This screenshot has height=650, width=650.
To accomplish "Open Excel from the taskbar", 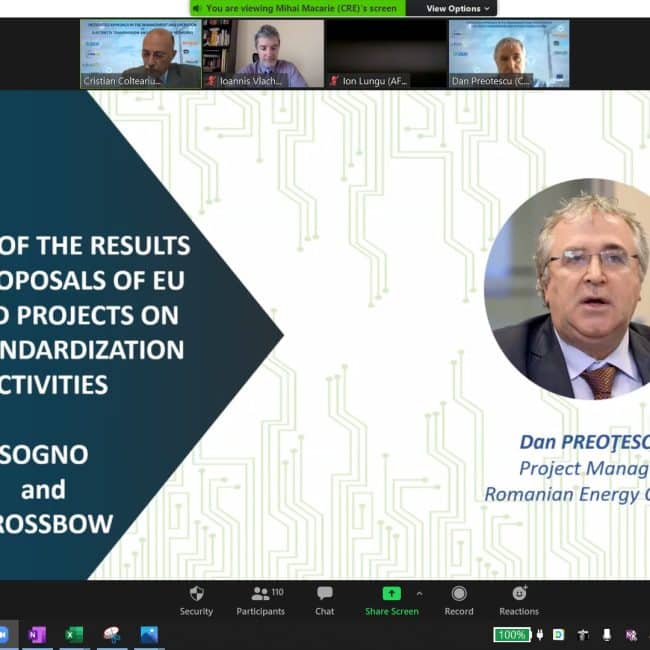I will [x=74, y=635].
